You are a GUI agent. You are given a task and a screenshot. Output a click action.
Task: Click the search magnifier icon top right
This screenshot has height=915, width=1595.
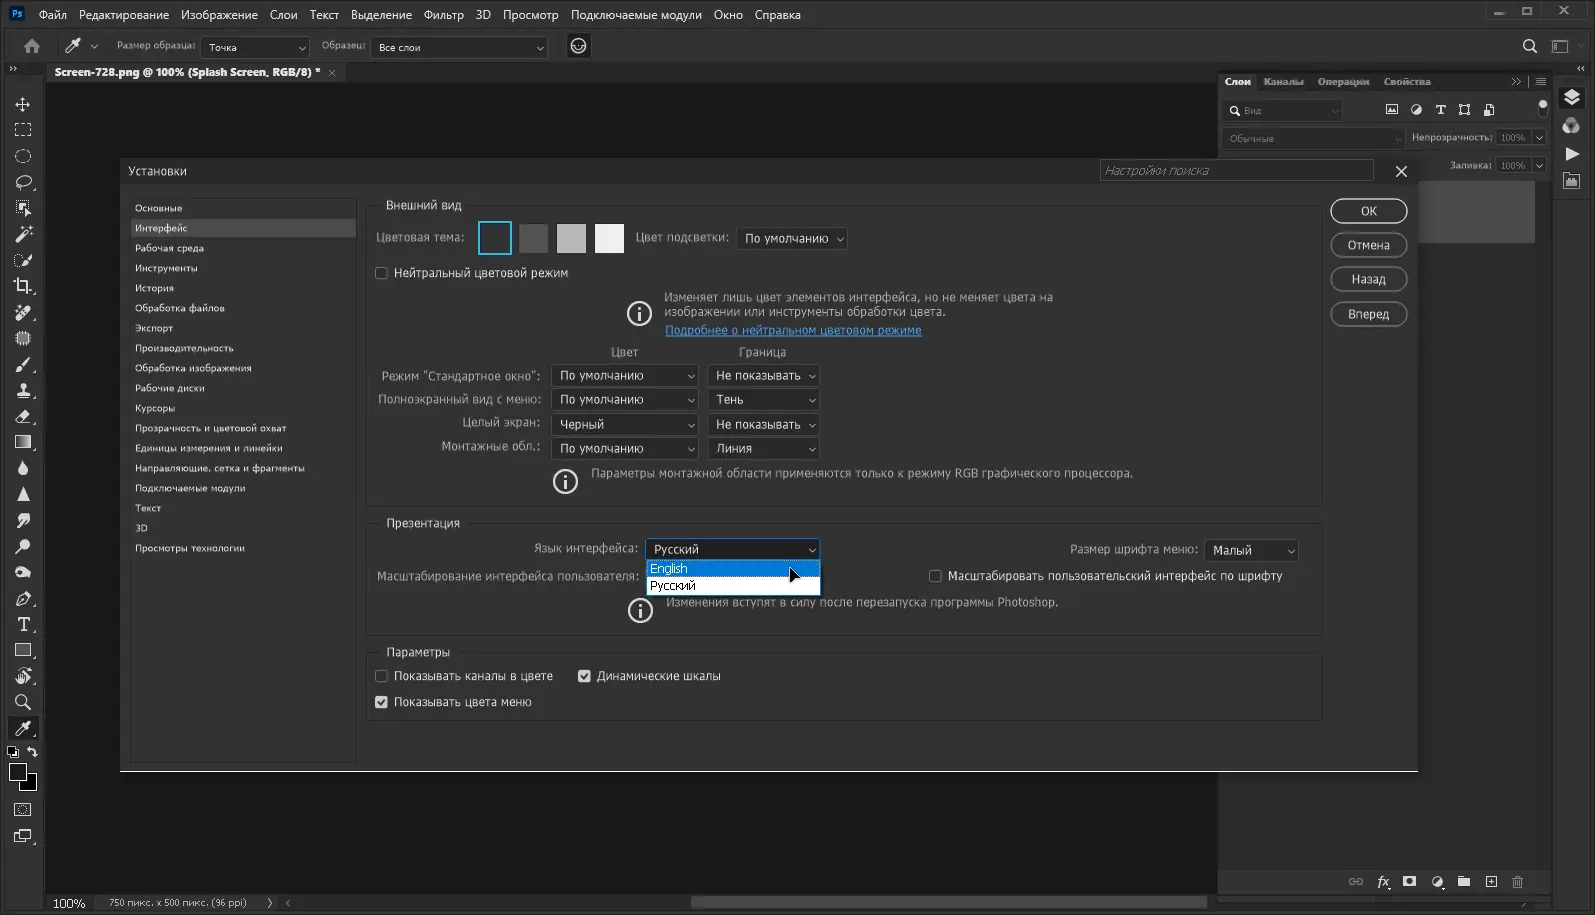pos(1529,46)
